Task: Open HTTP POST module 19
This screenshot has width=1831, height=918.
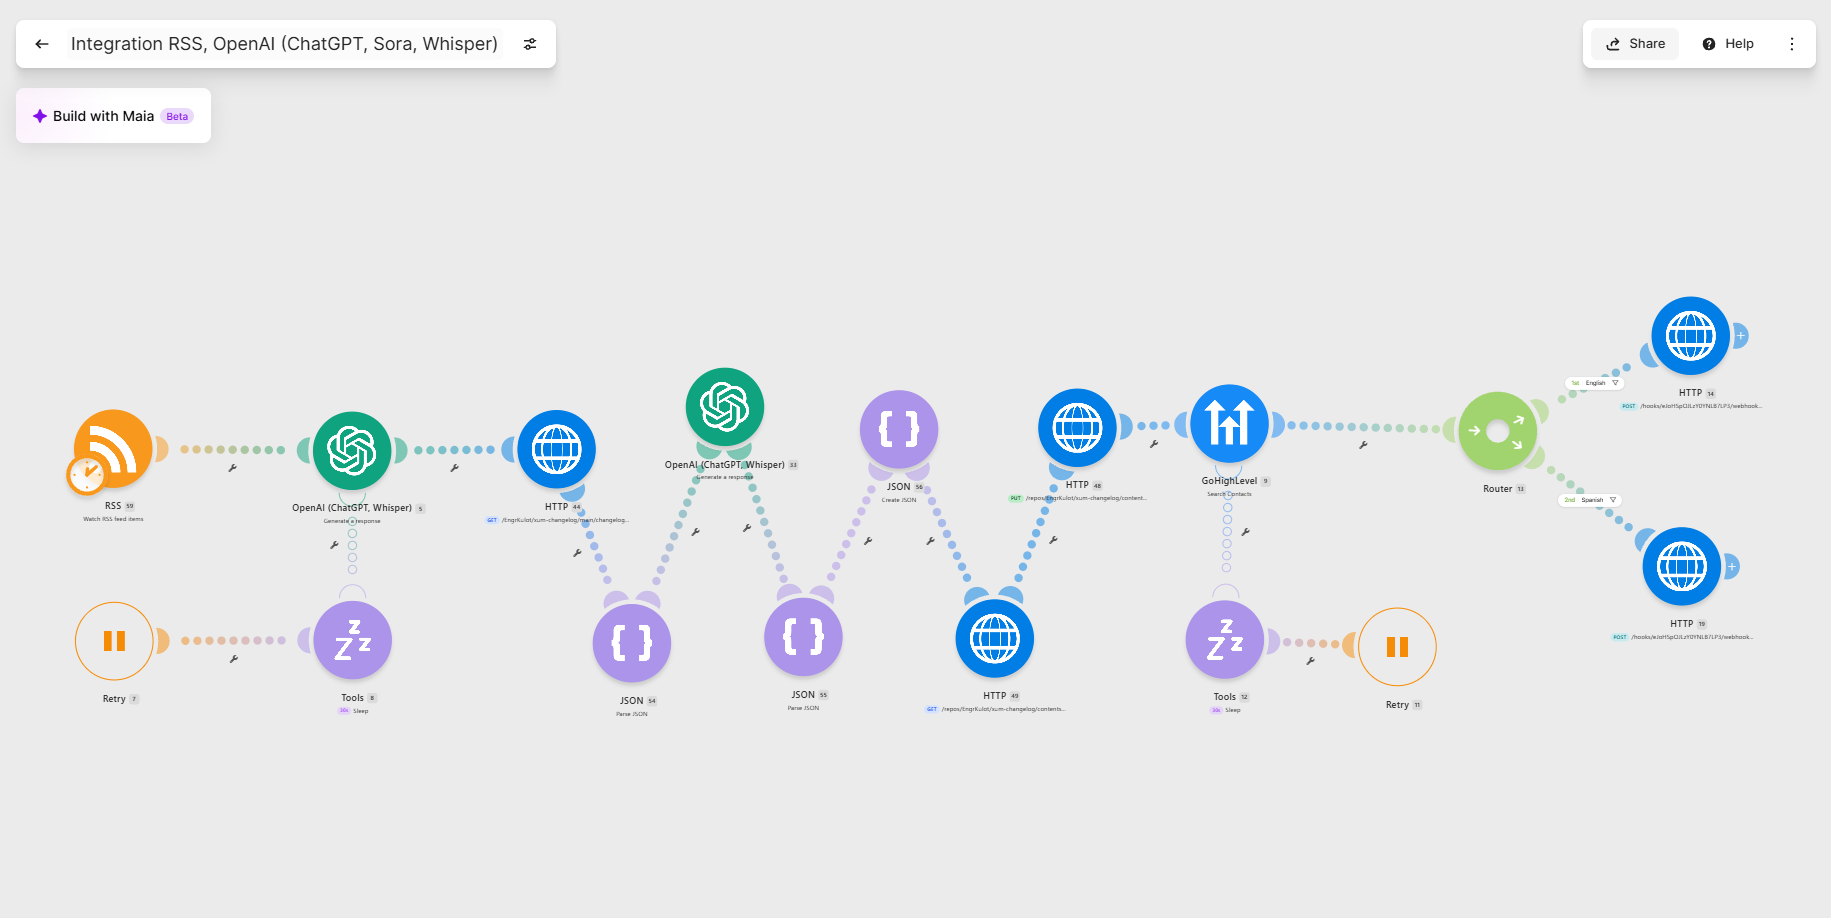Action: [x=1682, y=566]
